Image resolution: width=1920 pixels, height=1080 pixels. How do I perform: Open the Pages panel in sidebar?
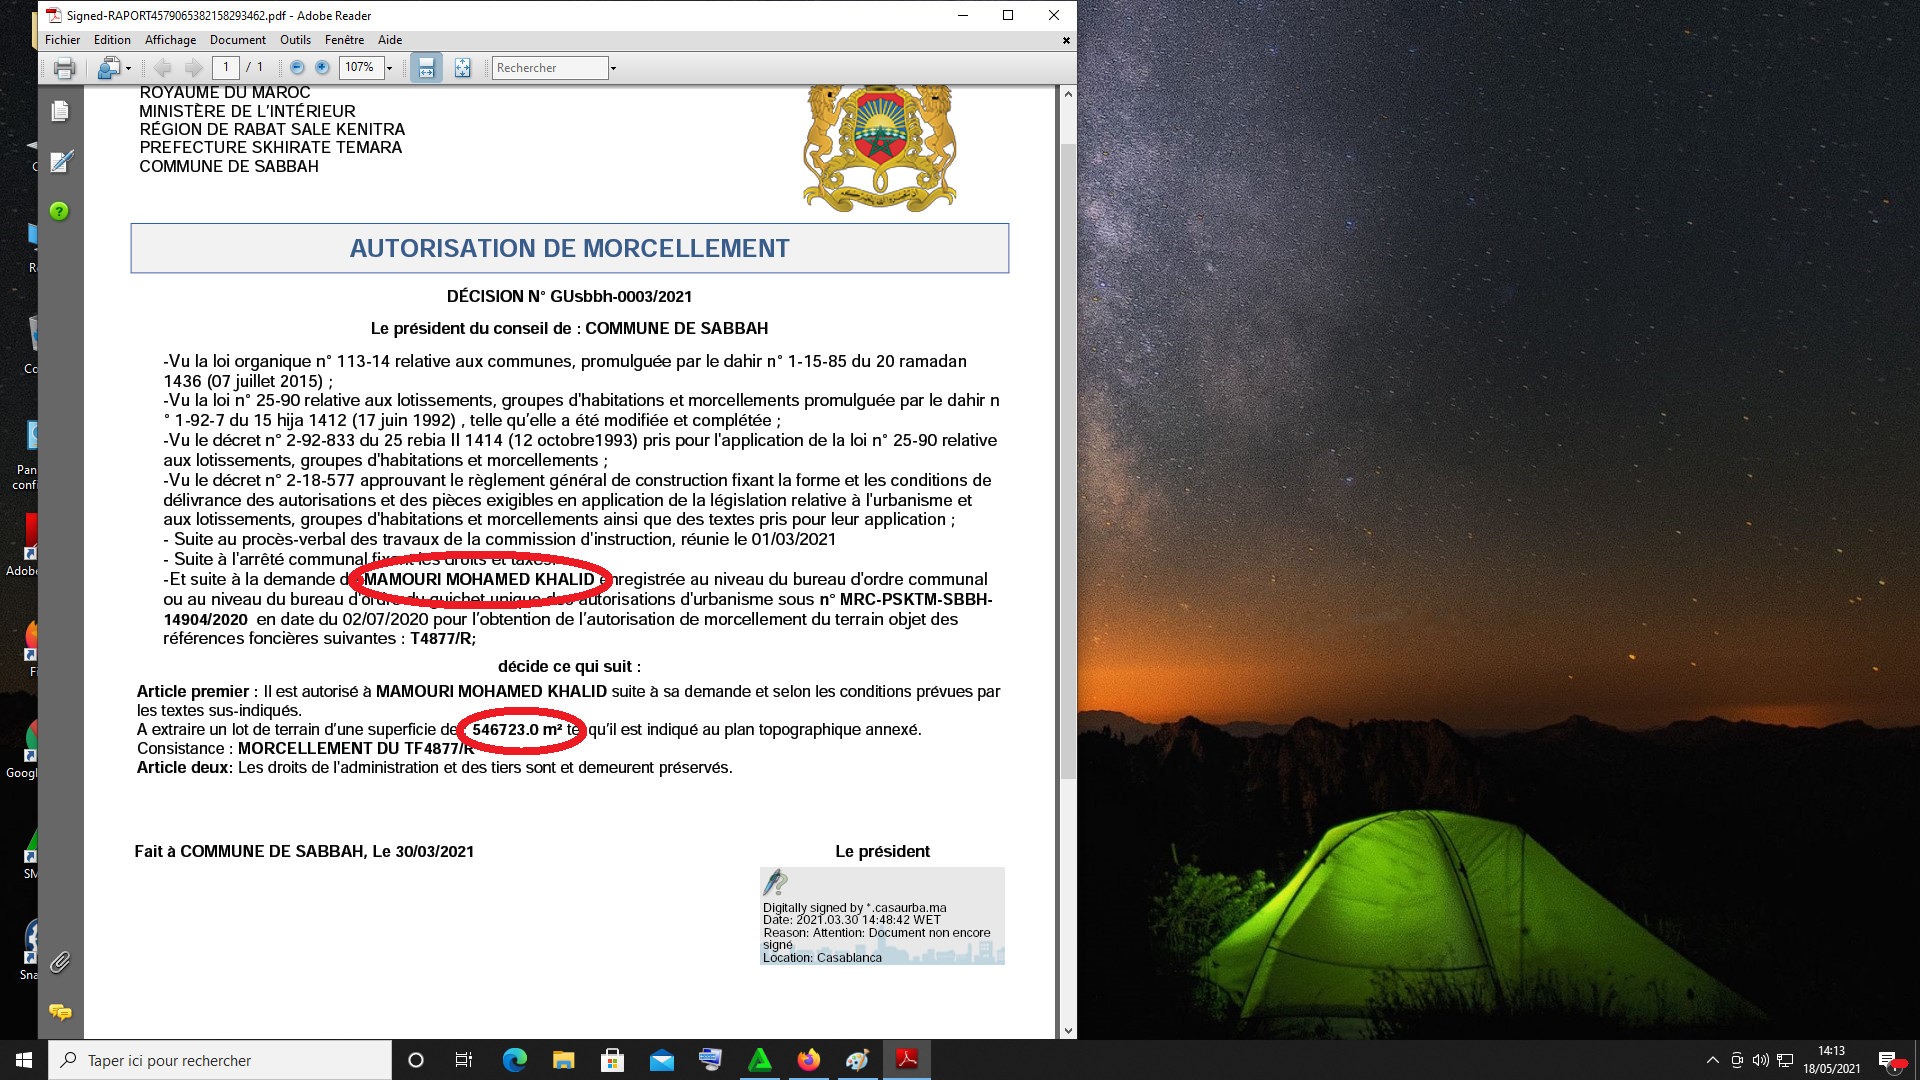click(x=60, y=111)
